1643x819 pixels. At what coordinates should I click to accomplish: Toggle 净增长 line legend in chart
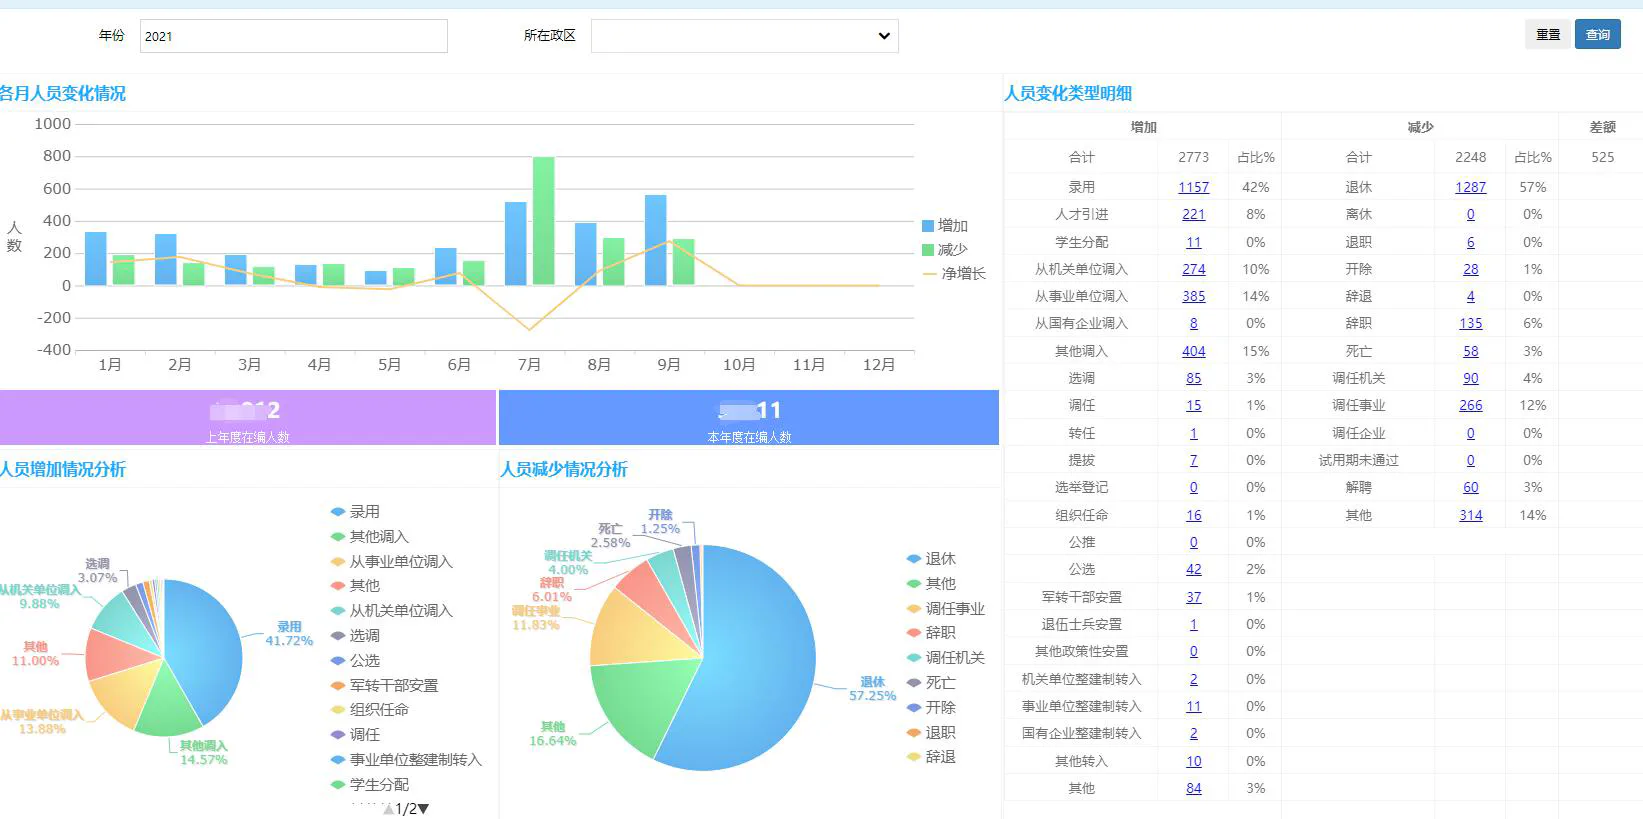[954, 273]
